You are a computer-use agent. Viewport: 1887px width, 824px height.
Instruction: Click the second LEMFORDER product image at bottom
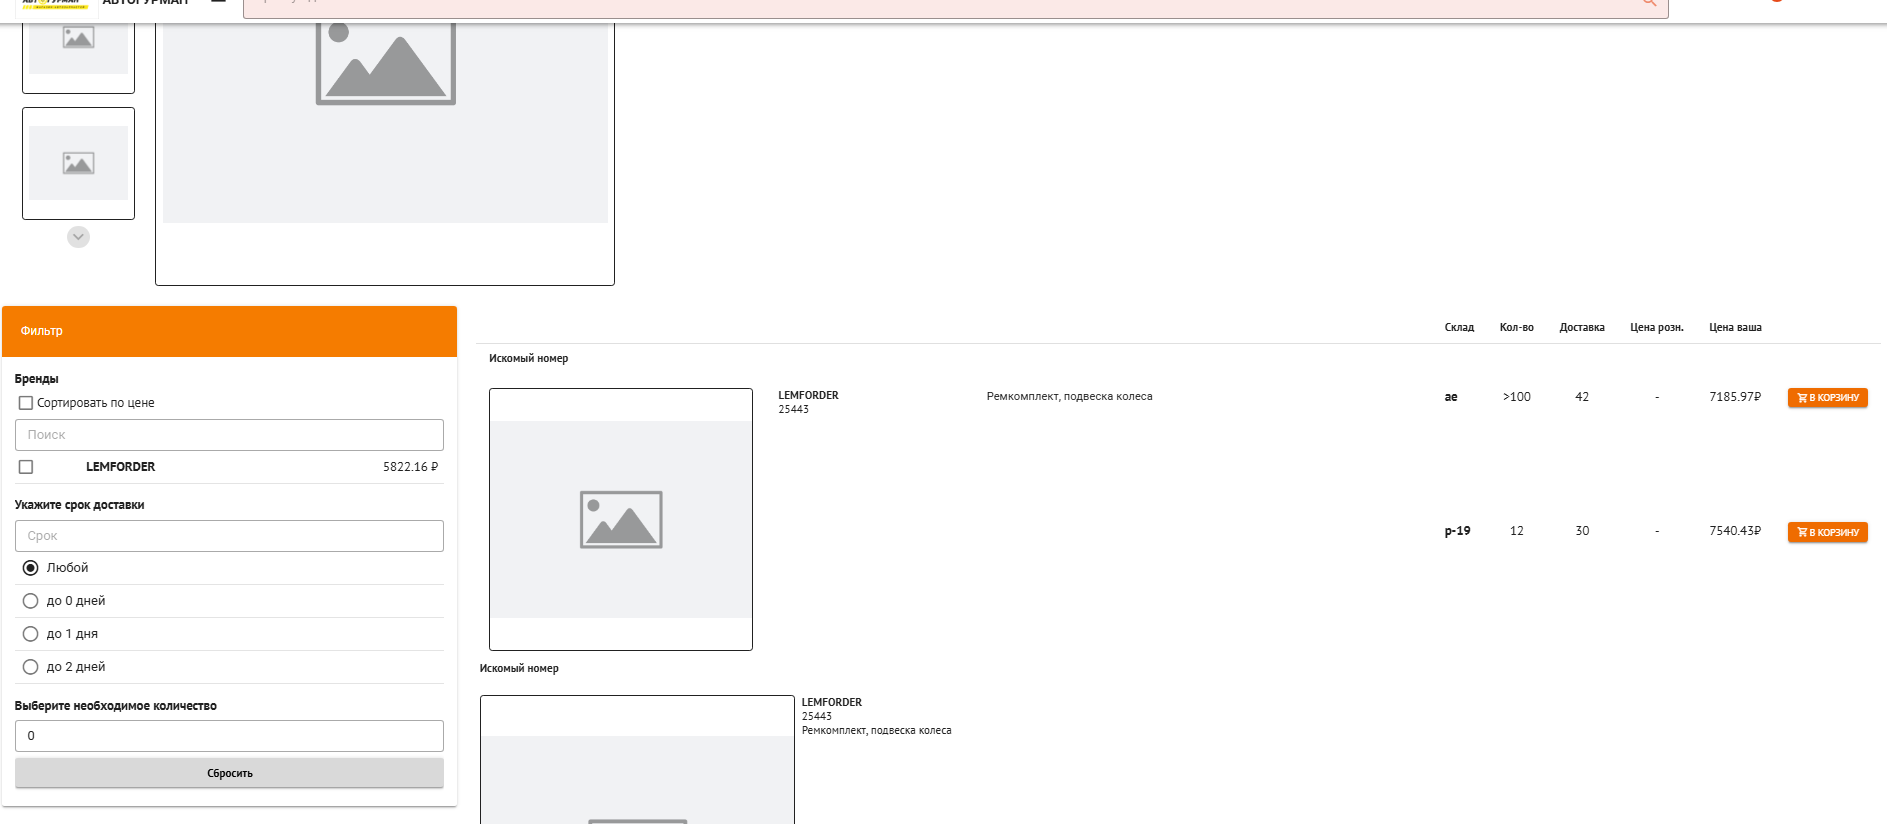point(637,770)
